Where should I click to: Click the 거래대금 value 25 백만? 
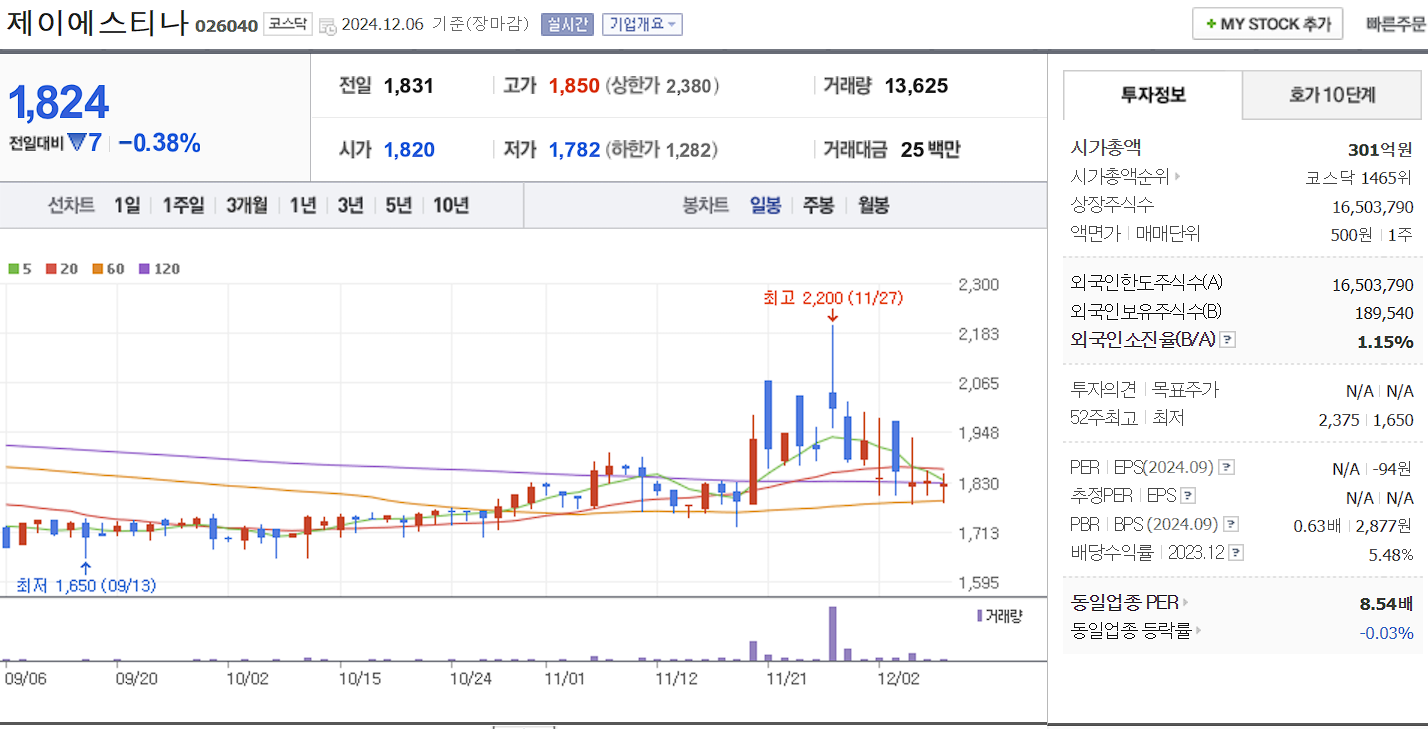click(930, 150)
